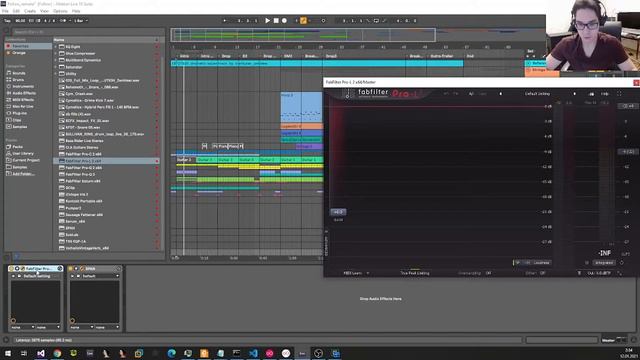Open the first None dropdown in FabFilter device
Screen dimensions: 640x360
point(22,327)
